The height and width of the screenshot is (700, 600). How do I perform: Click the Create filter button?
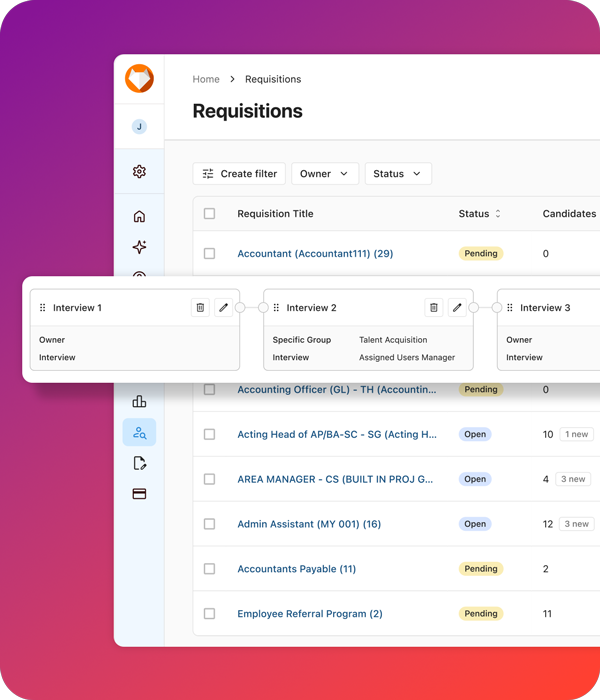(239, 174)
